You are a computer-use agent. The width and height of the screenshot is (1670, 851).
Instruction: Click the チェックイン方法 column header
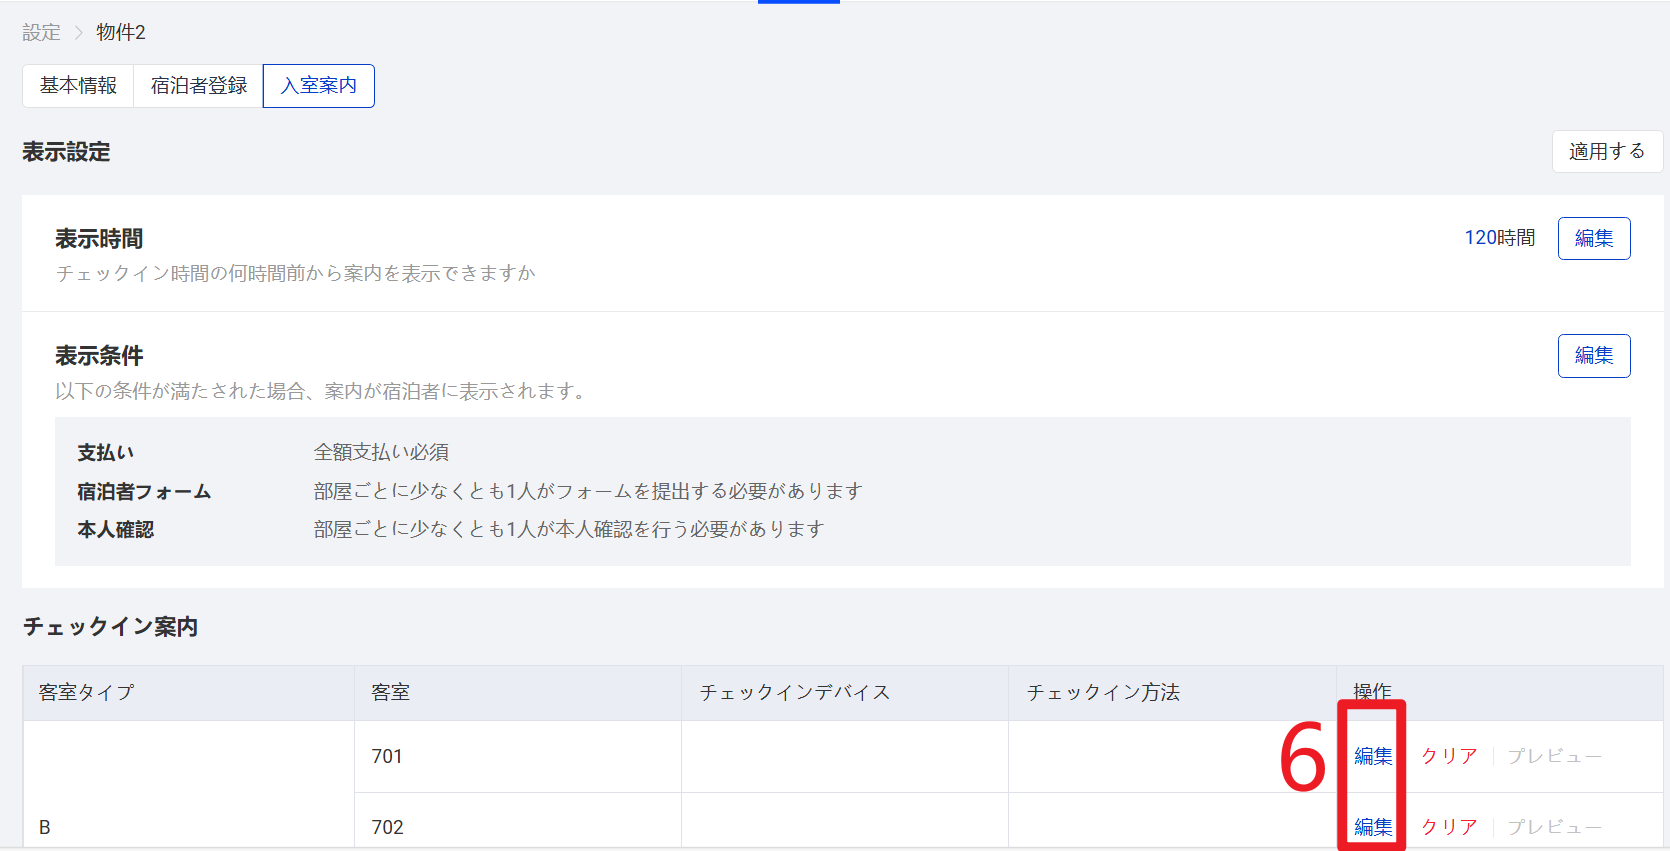coord(1103,693)
